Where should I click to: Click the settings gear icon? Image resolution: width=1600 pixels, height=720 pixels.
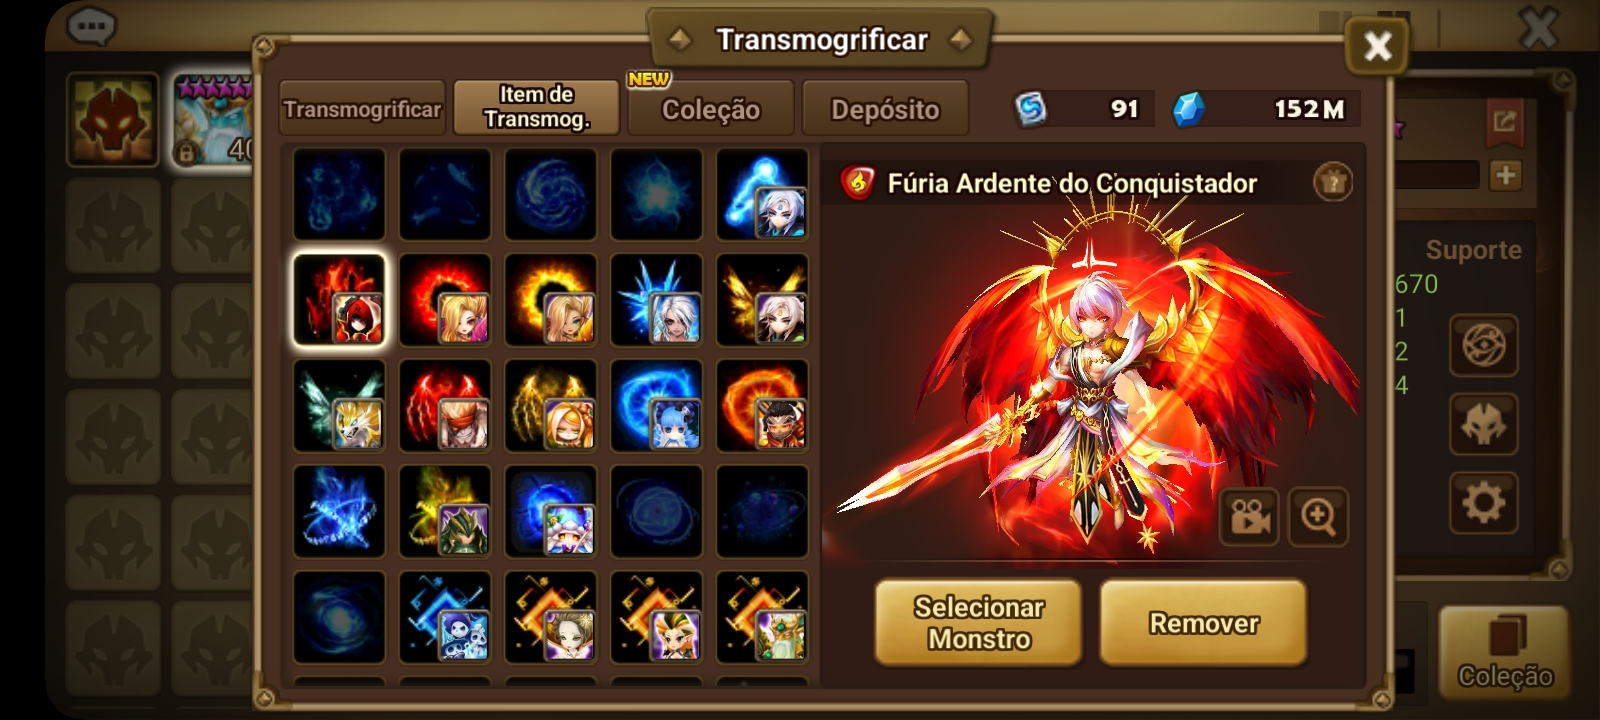tap(1484, 501)
